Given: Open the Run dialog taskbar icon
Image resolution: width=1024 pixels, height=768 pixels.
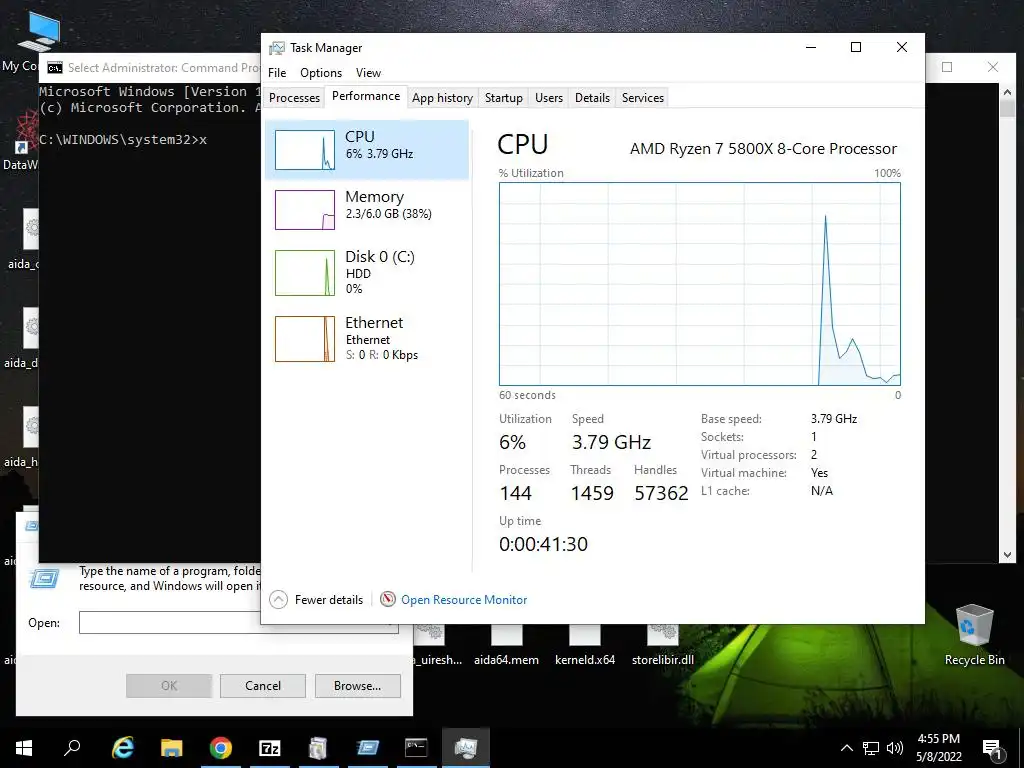Looking at the screenshot, I should [368, 748].
